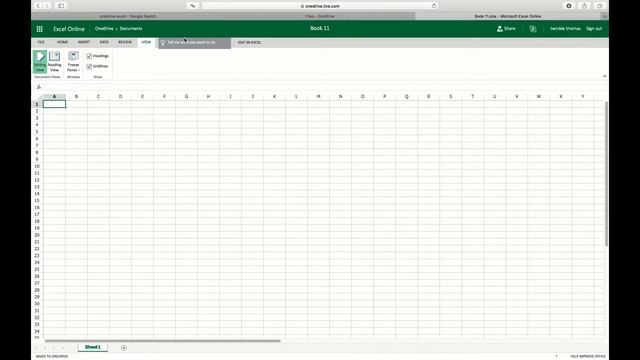The width and height of the screenshot is (640, 360).
Task: Click the formula fx icon
Action: (x=39, y=87)
